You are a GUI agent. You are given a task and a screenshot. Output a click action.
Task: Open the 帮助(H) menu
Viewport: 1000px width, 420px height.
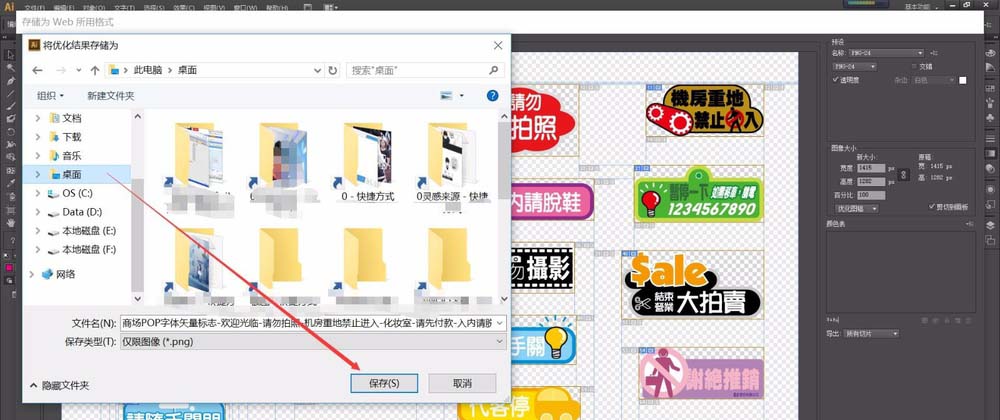(x=277, y=8)
